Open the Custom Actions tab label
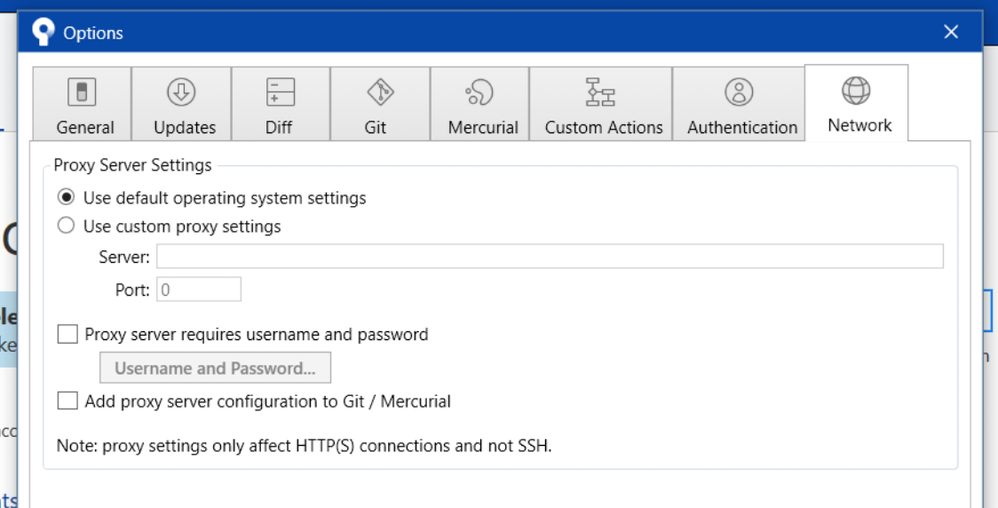This screenshot has width=998, height=508. pyautogui.click(x=604, y=128)
